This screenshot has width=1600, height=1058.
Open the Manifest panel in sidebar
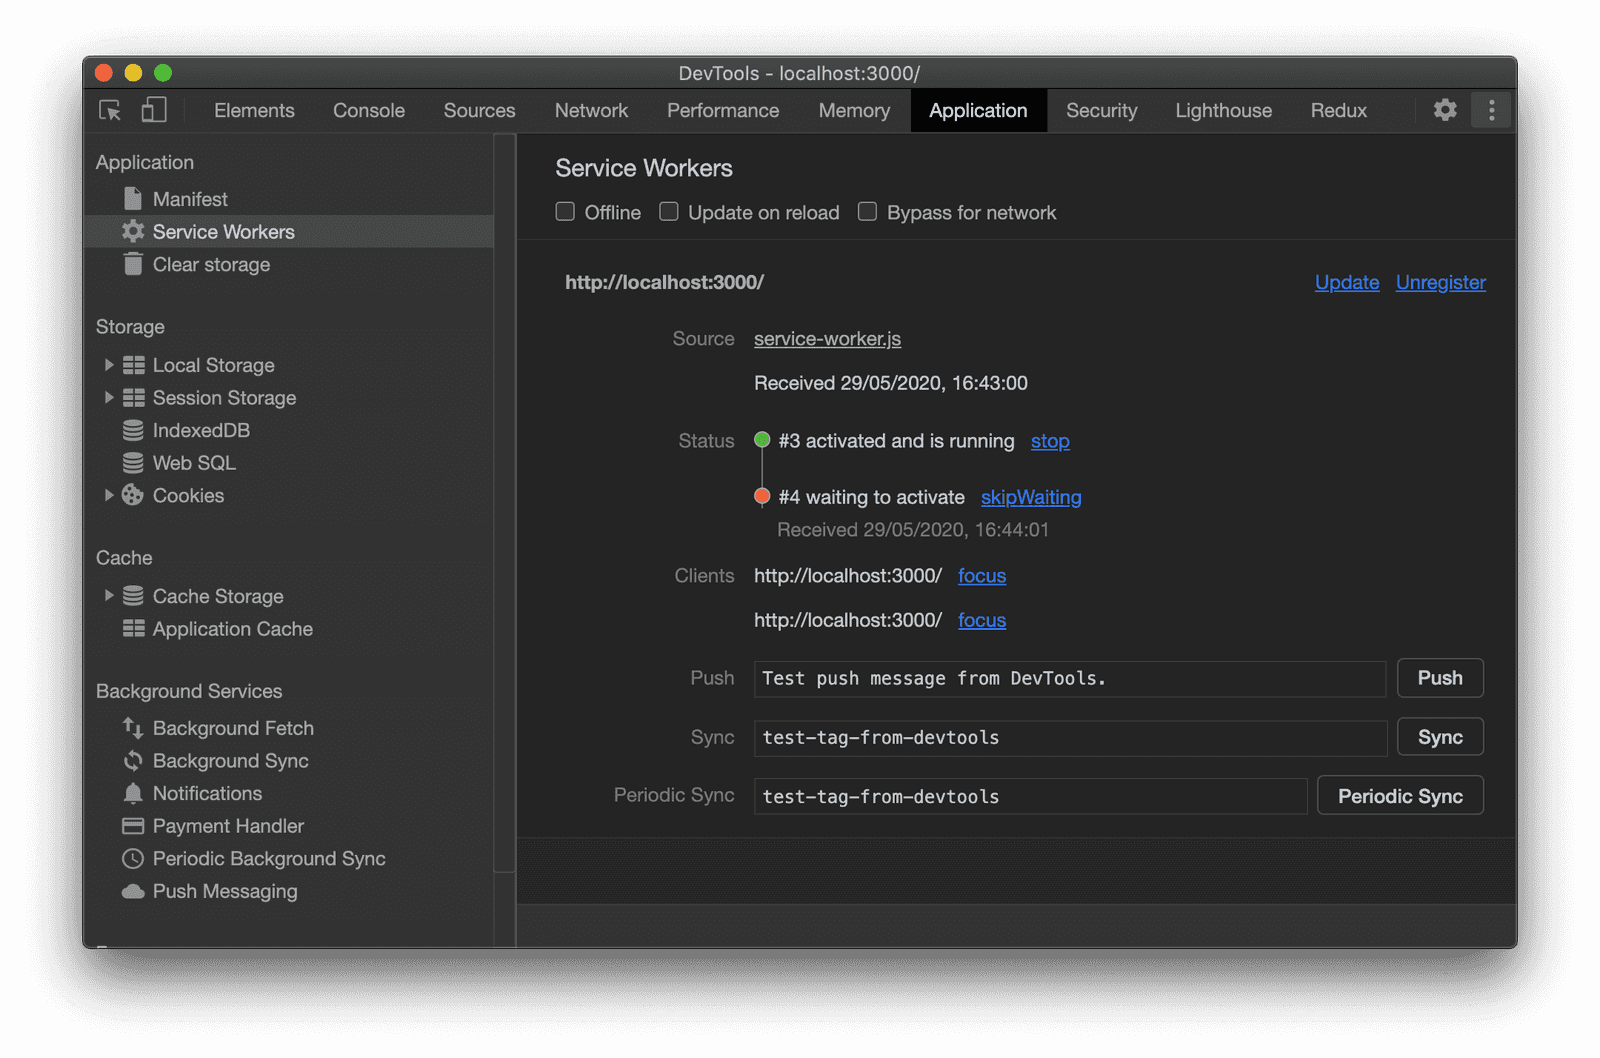click(190, 198)
